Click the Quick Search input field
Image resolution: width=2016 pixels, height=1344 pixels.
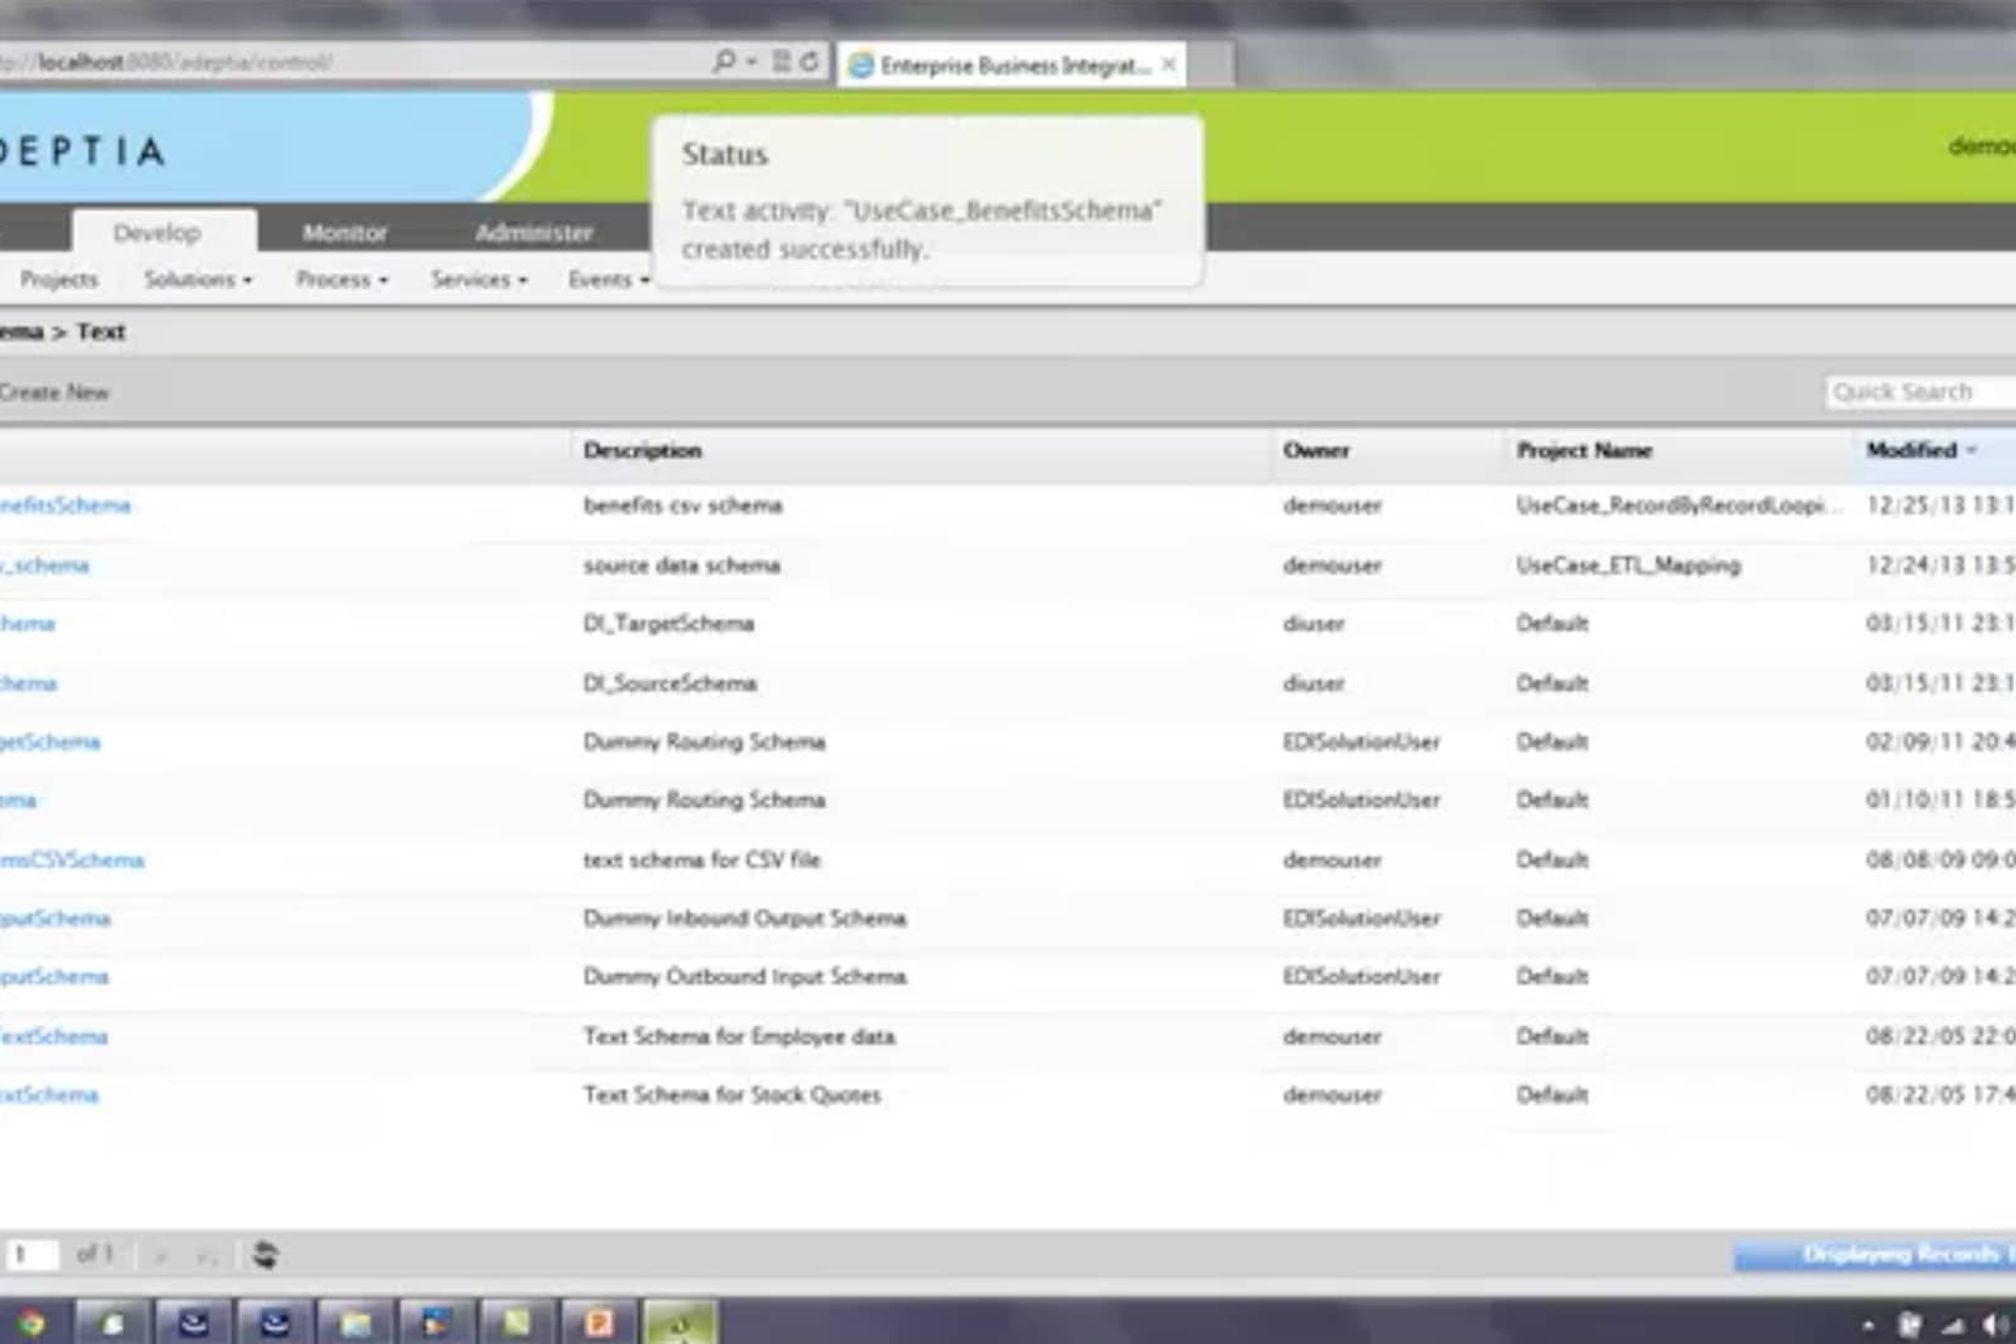click(x=1920, y=392)
